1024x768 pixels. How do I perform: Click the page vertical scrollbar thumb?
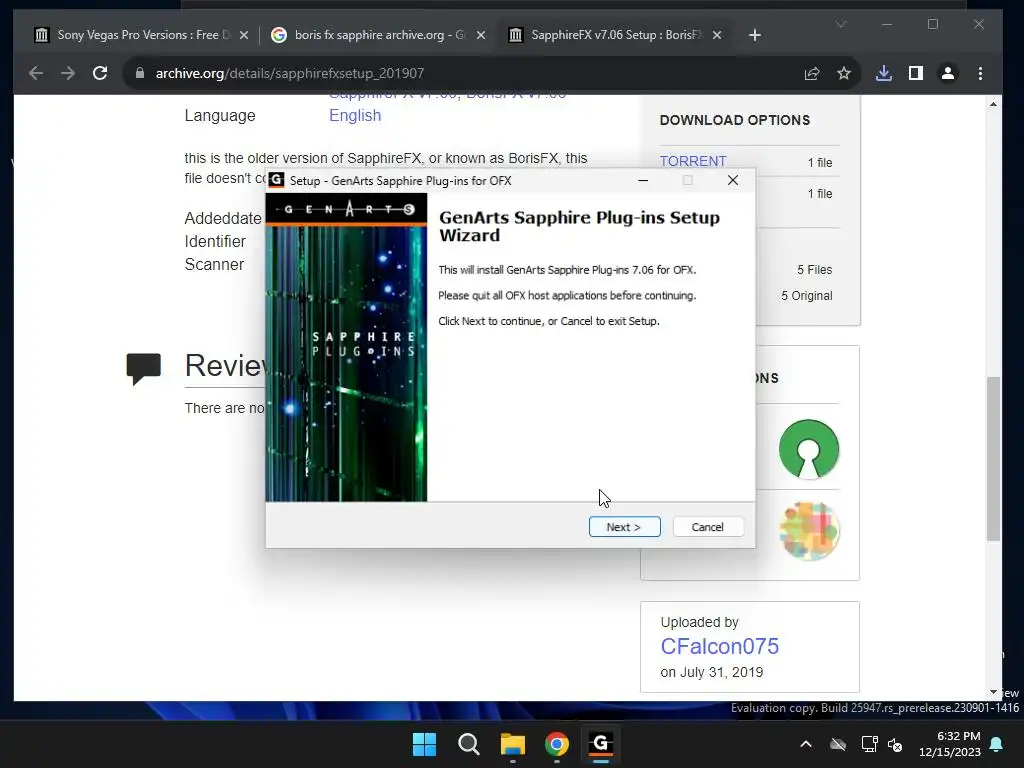(x=993, y=458)
